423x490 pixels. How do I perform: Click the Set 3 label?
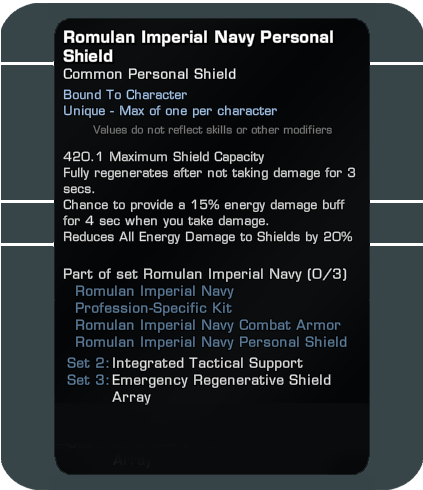click(x=88, y=380)
